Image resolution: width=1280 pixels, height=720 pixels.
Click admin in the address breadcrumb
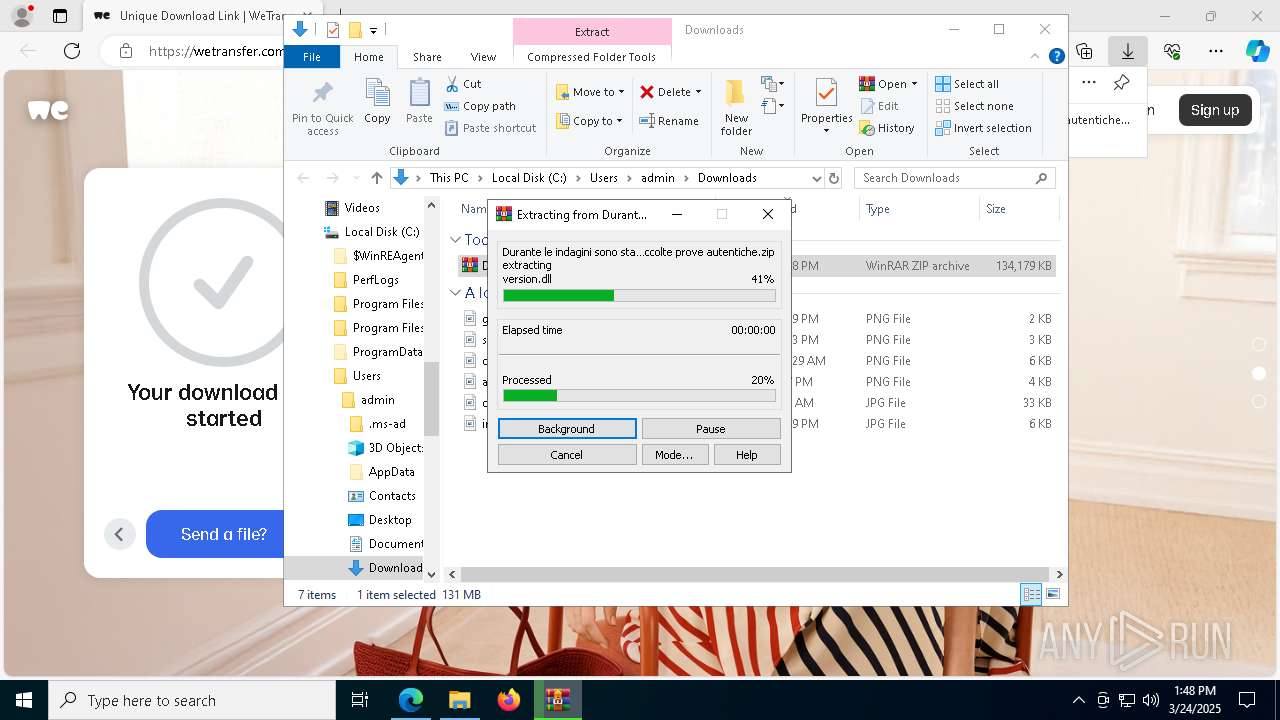[x=658, y=178]
